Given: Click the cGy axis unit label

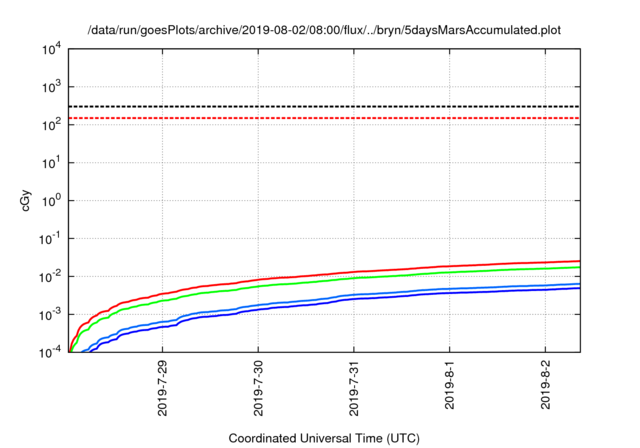Looking at the screenshot, I should click(26, 201).
